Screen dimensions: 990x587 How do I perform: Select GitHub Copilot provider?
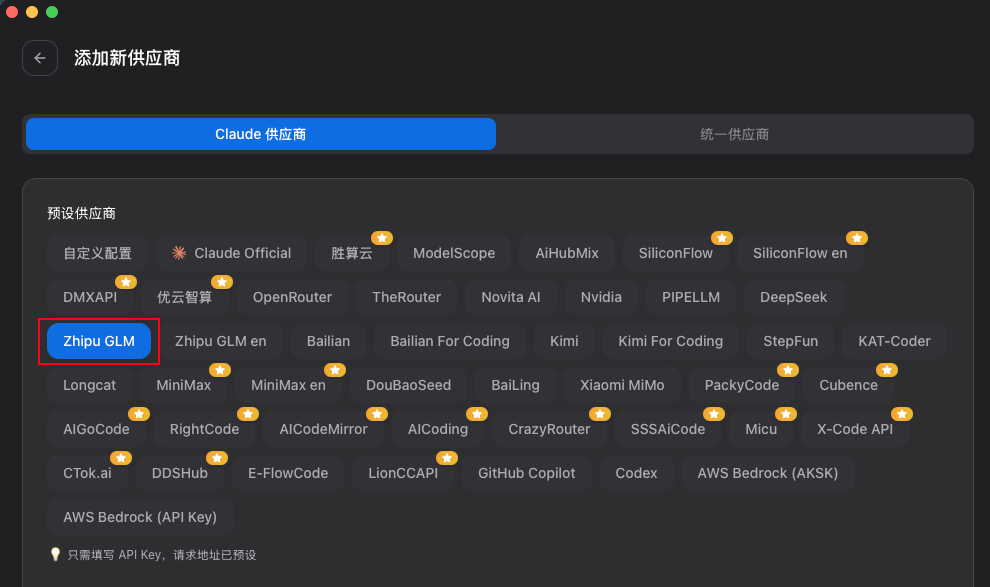526,472
